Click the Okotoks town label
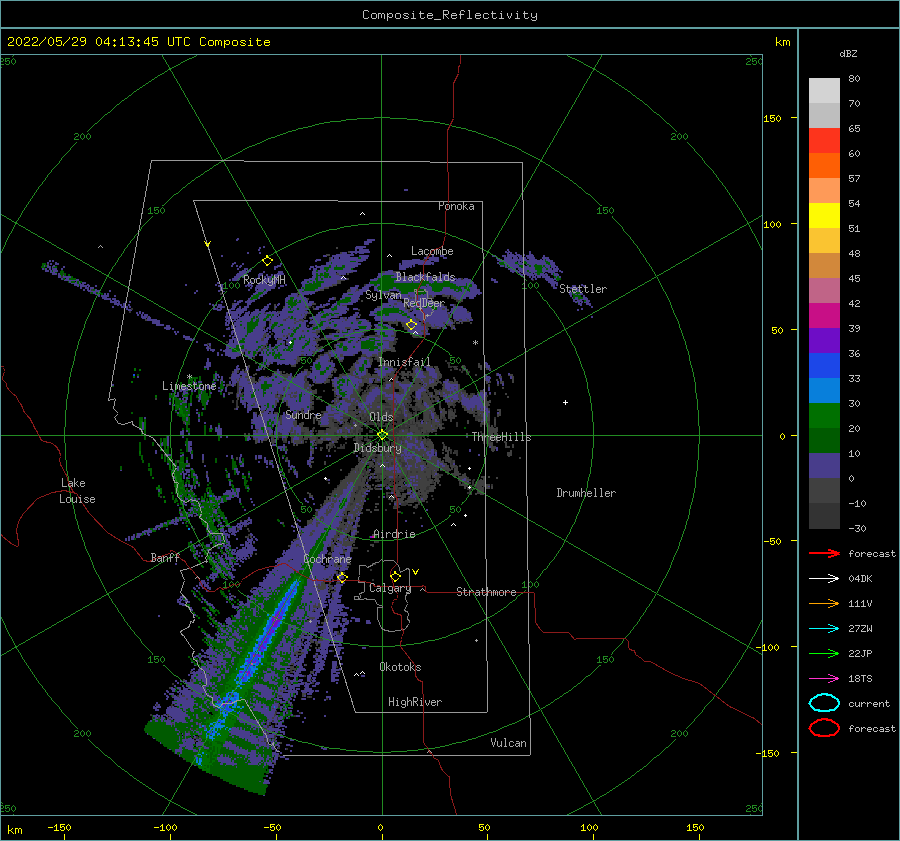Image resolution: width=900 pixels, height=841 pixels. pyautogui.click(x=400, y=667)
